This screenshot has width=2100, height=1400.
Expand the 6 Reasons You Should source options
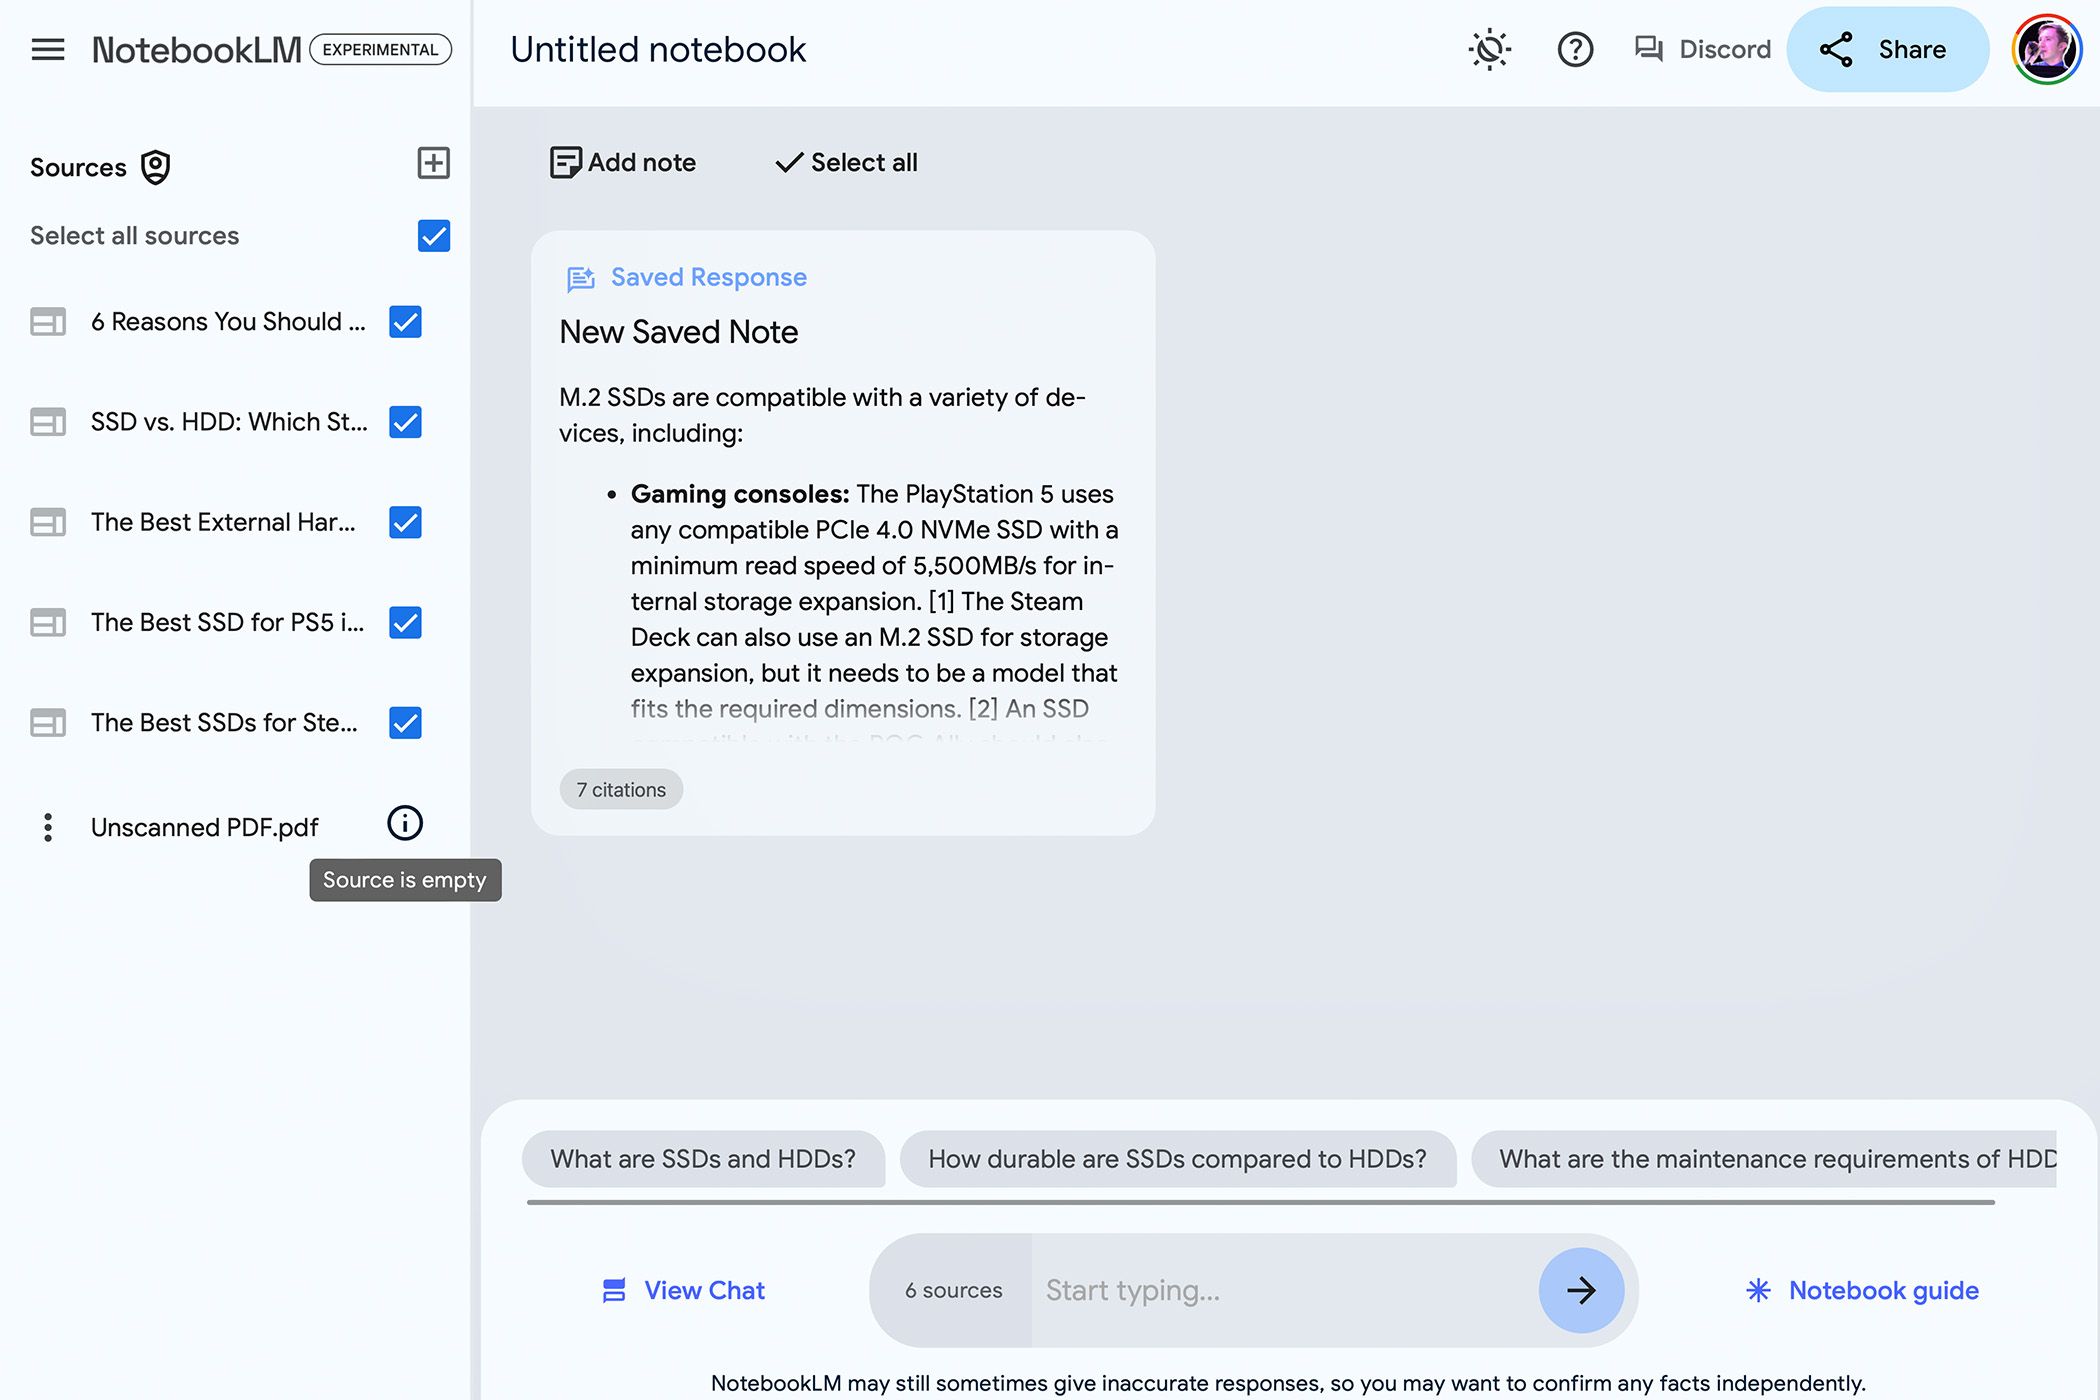pos(47,320)
